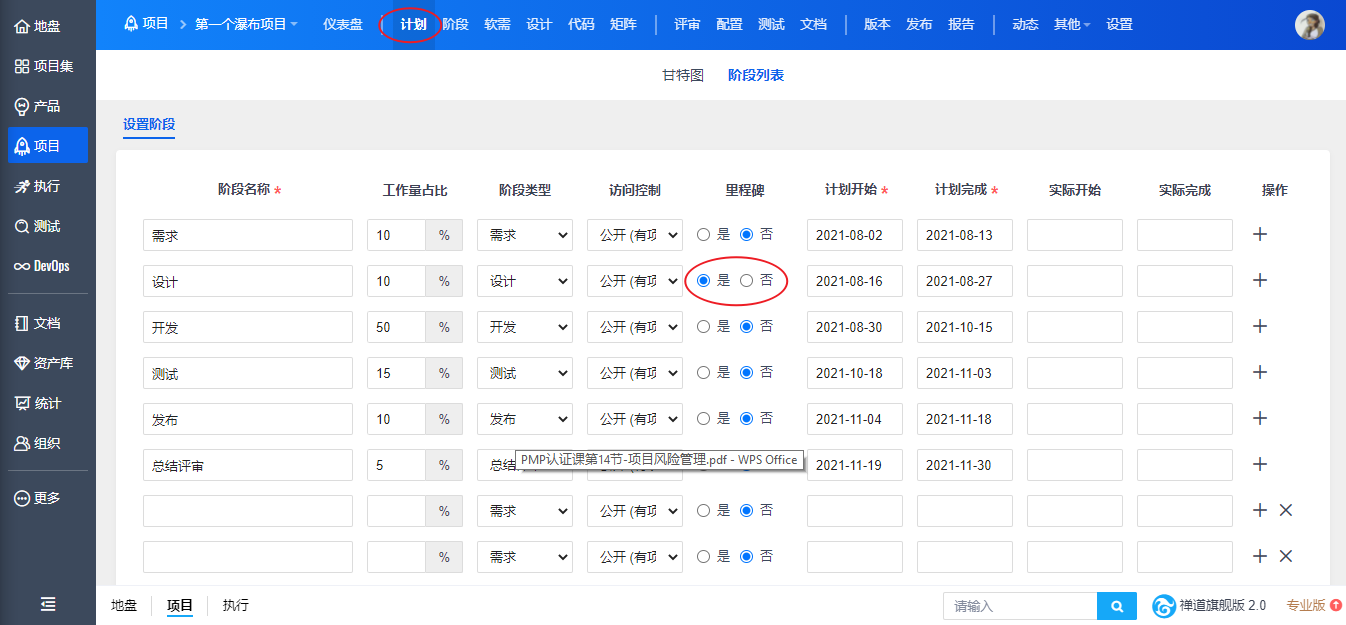The image size is (1346, 625).
Task: Open the 地盘 home icon in sidebar
Action: point(22,26)
